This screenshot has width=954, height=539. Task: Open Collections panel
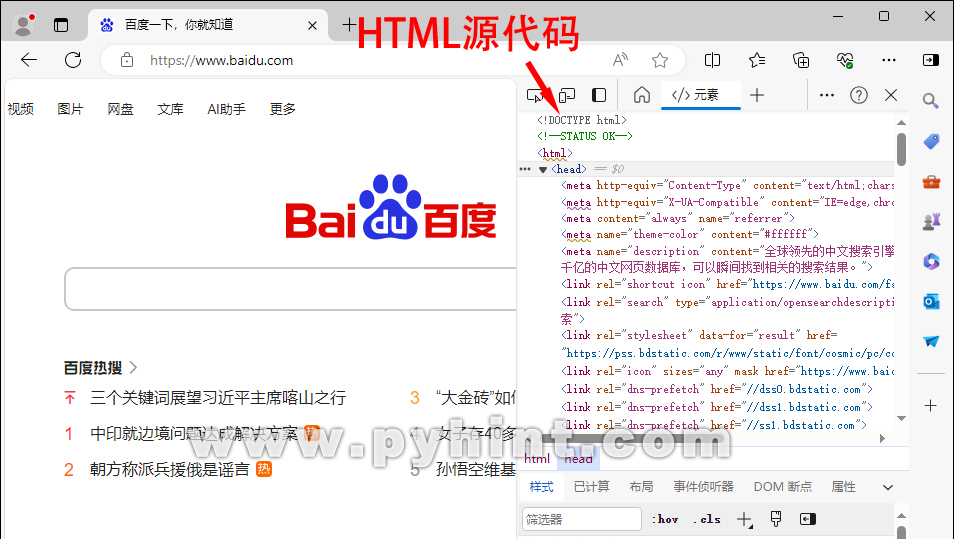tap(801, 60)
